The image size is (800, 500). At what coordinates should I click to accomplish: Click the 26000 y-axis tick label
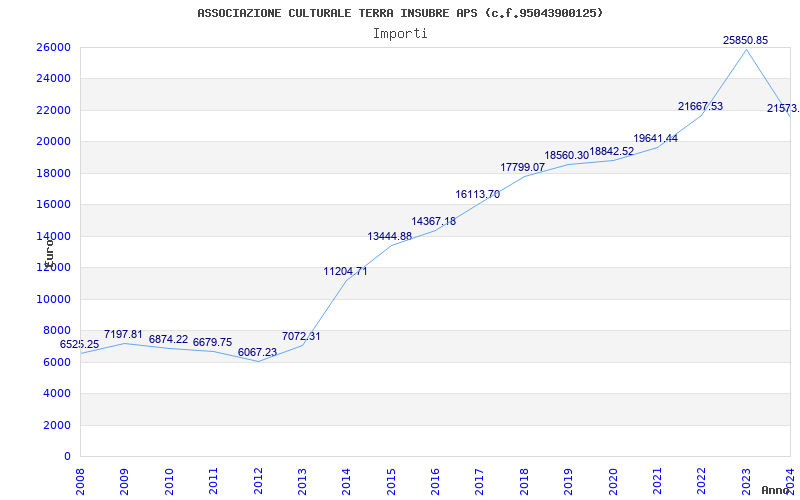point(53,47)
